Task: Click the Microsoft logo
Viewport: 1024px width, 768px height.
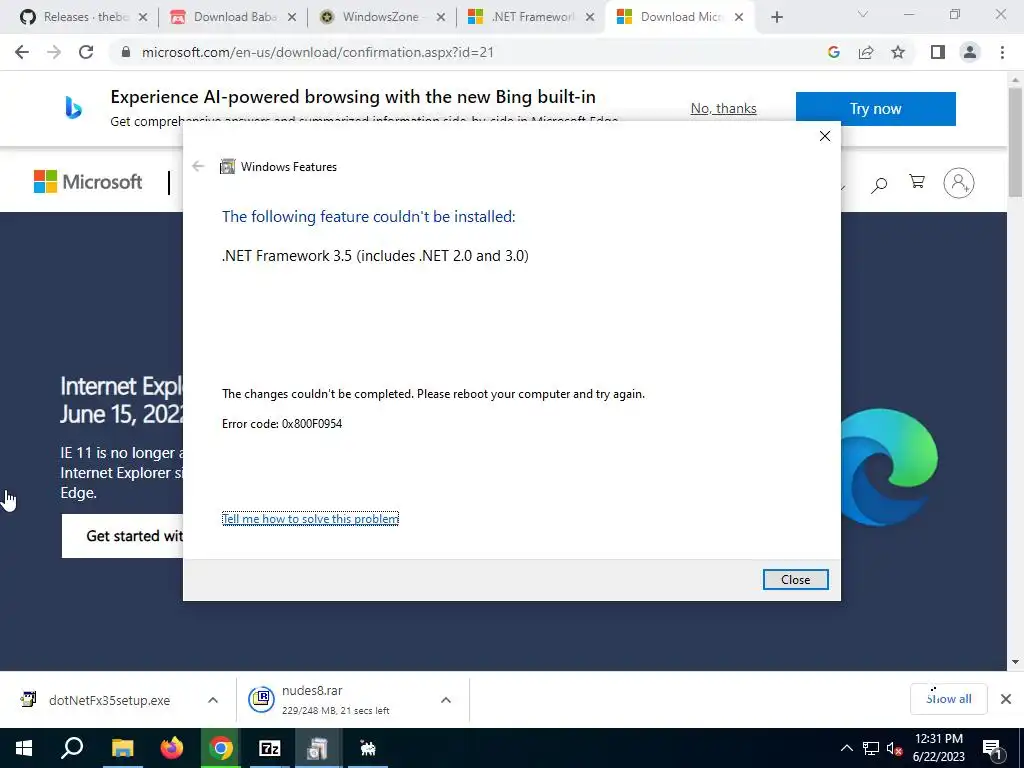Action: (x=88, y=182)
